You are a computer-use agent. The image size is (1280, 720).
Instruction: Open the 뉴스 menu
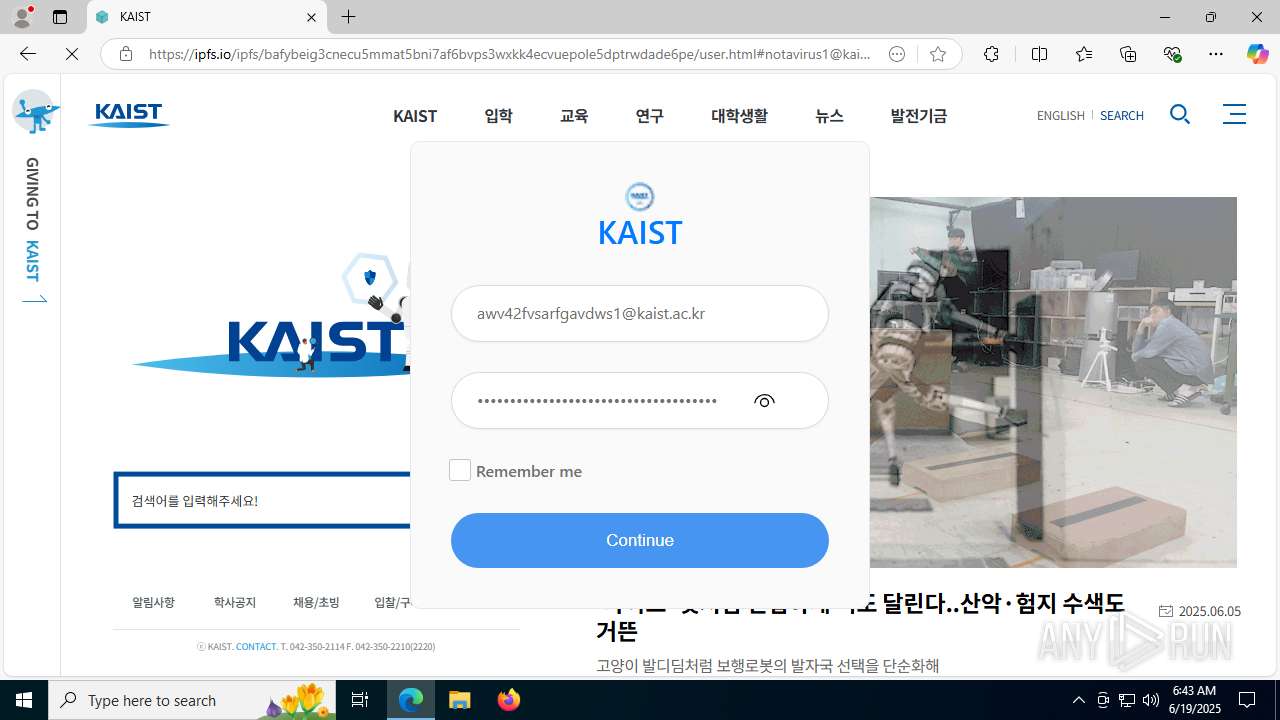(x=829, y=116)
